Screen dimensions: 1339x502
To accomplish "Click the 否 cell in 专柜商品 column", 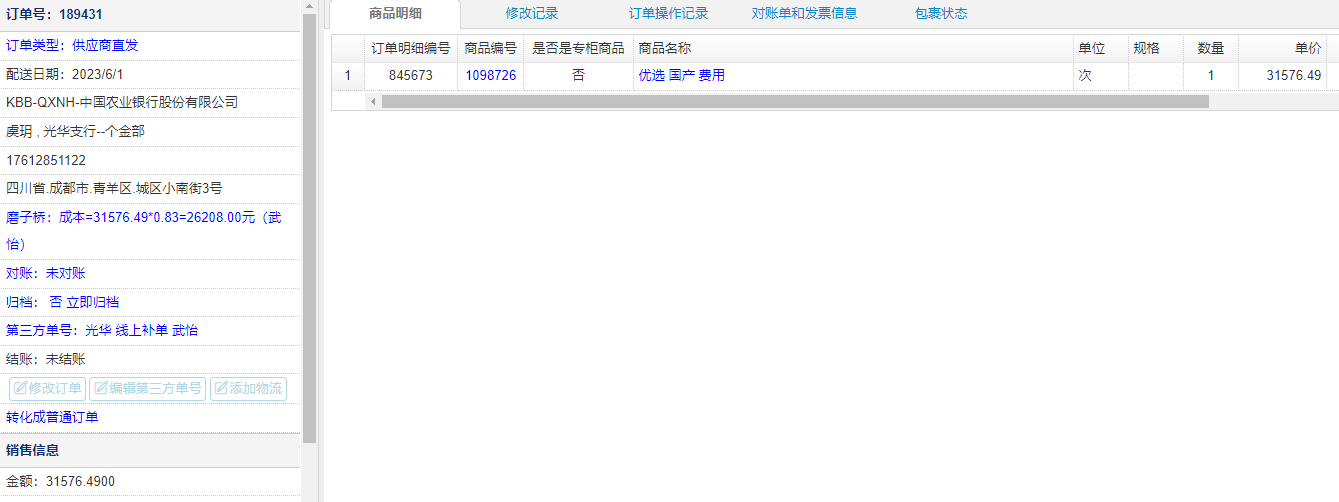I will [x=578, y=75].
